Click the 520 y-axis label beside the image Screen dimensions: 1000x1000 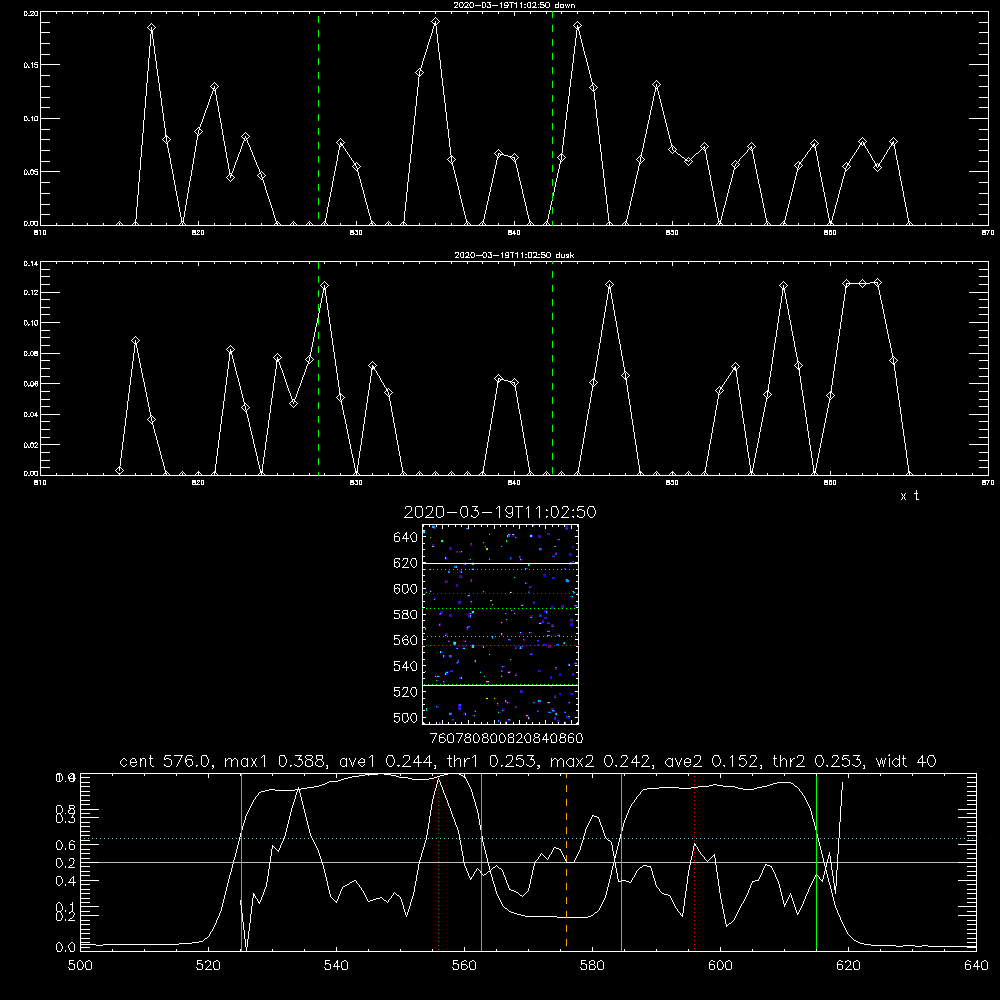point(406,691)
